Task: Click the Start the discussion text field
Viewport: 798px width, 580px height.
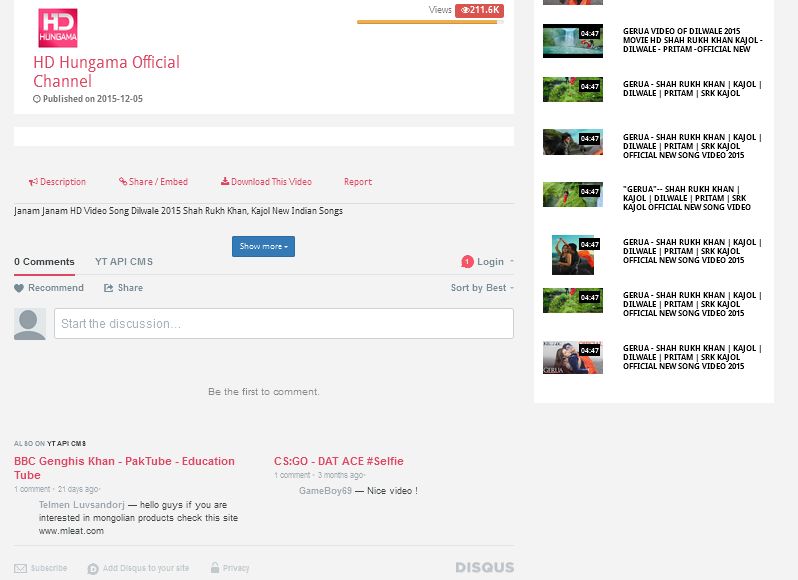Action: pyautogui.click(x=283, y=324)
